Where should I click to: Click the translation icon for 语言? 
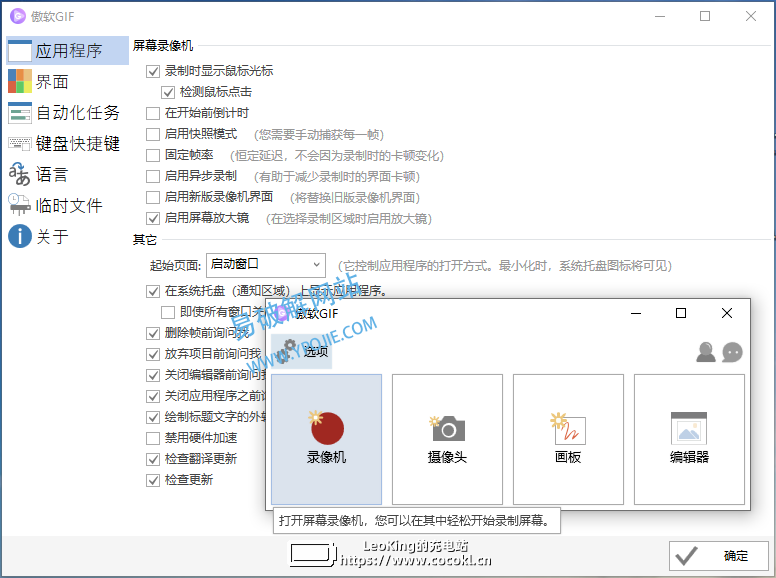click(20, 174)
